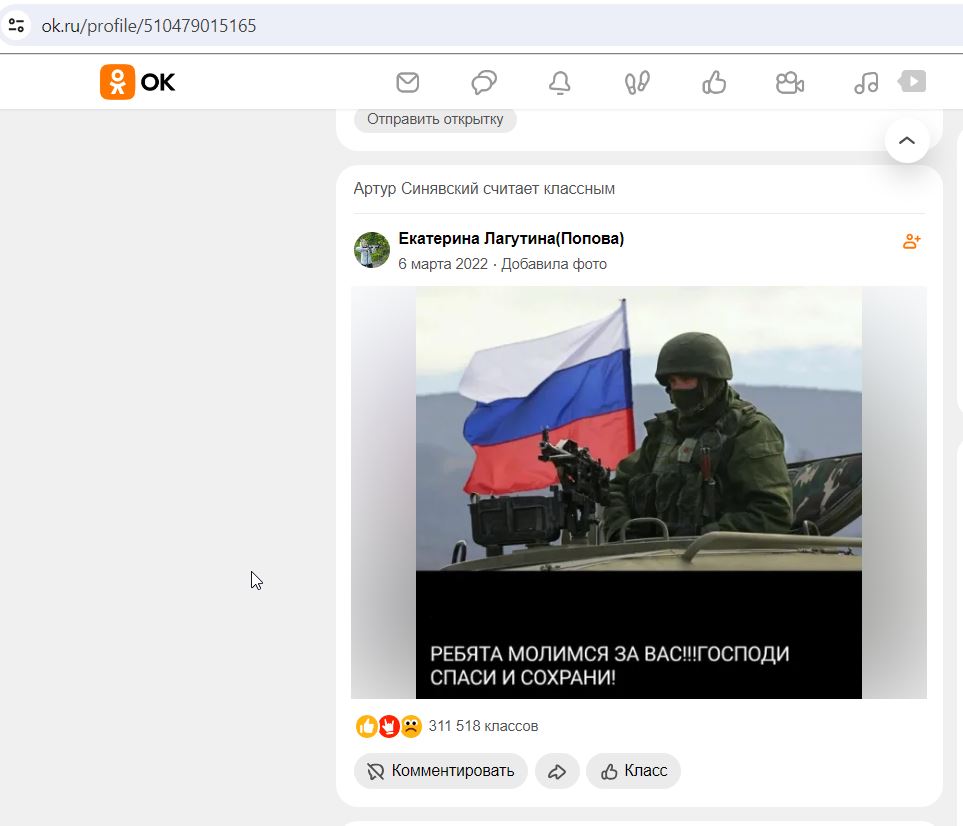
Task: Click the site settings icon in the address bar
Action: point(17,25)
